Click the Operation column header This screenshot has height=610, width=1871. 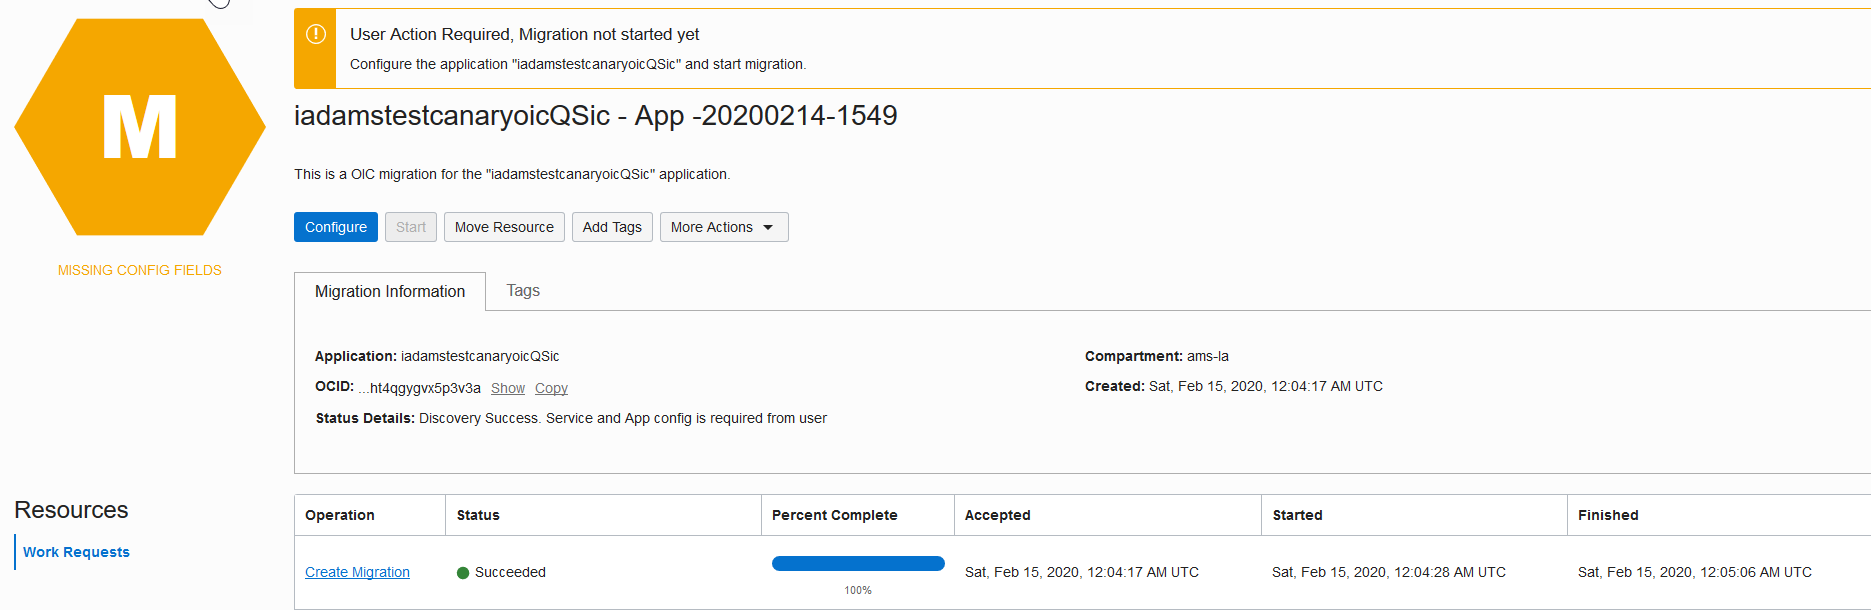tap(340, 515)
